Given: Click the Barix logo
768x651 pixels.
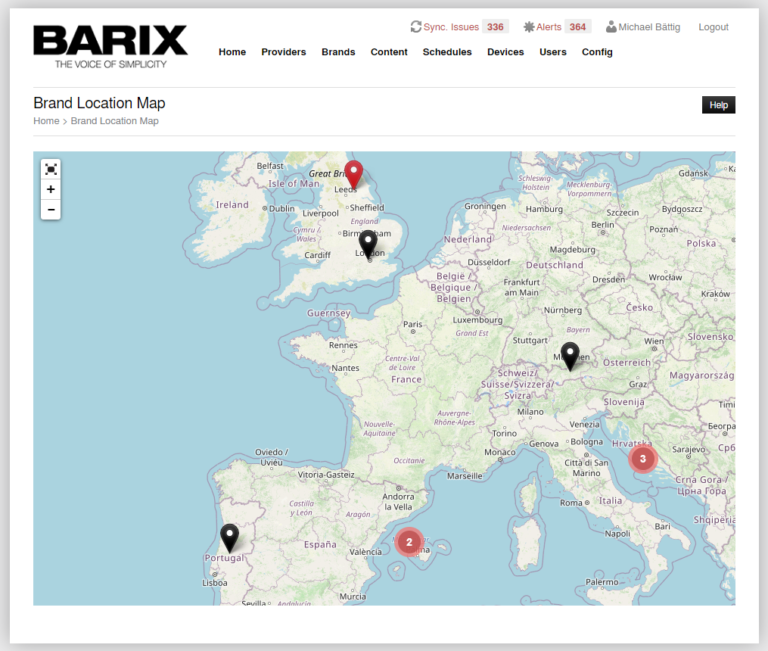Looking at the screenshot, I should pos(110,45).
